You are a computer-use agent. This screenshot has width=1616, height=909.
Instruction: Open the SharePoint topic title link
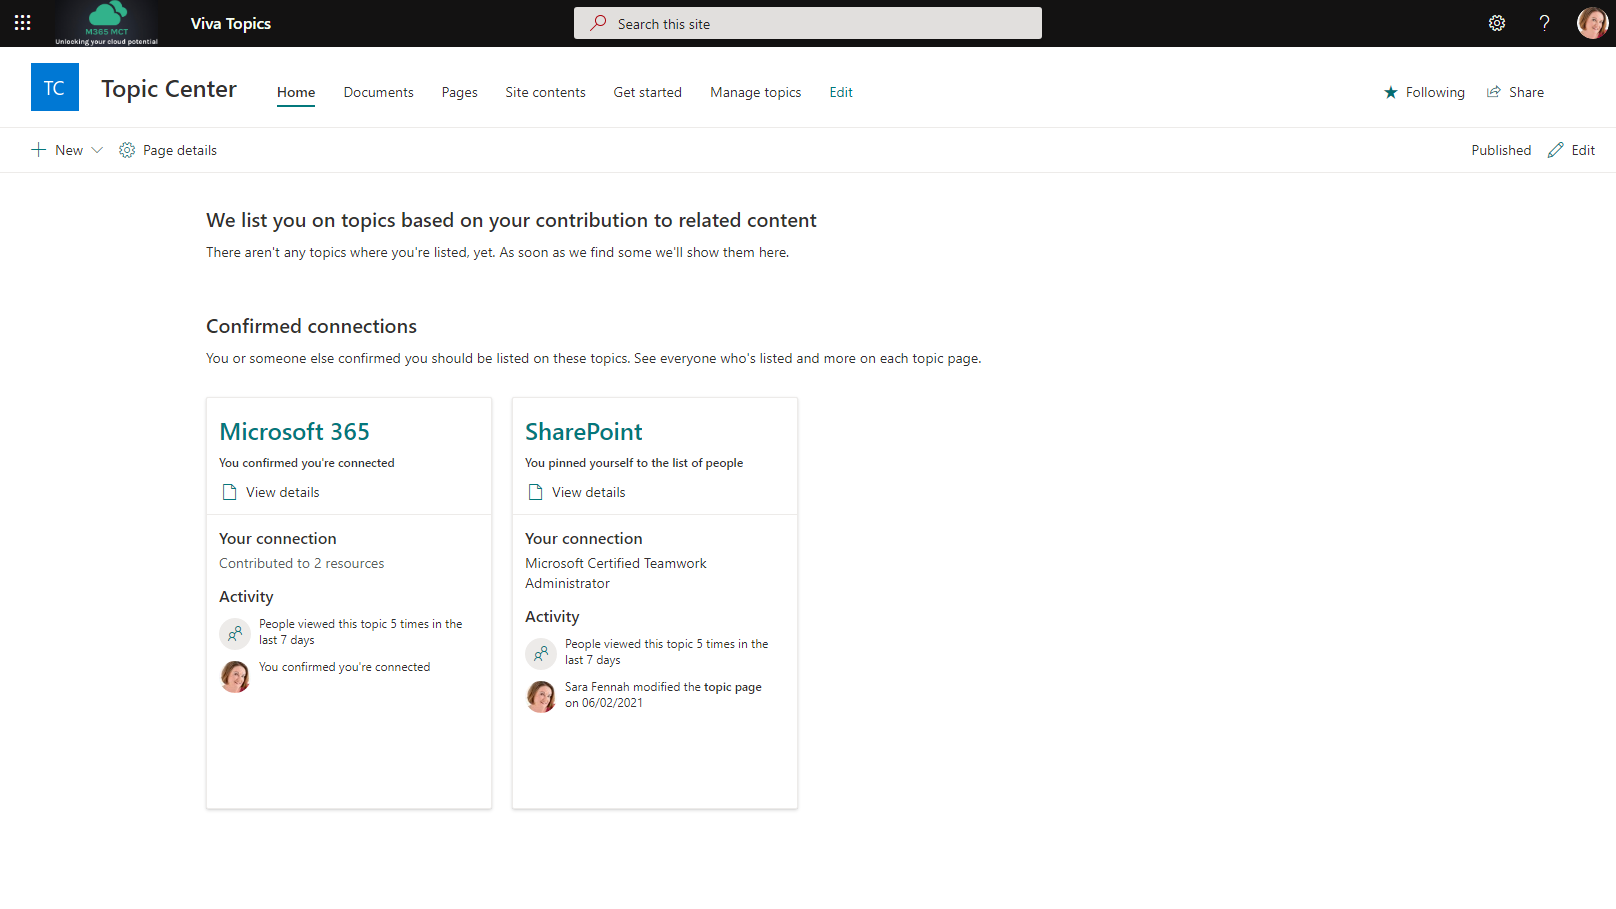tap(583, 432)
